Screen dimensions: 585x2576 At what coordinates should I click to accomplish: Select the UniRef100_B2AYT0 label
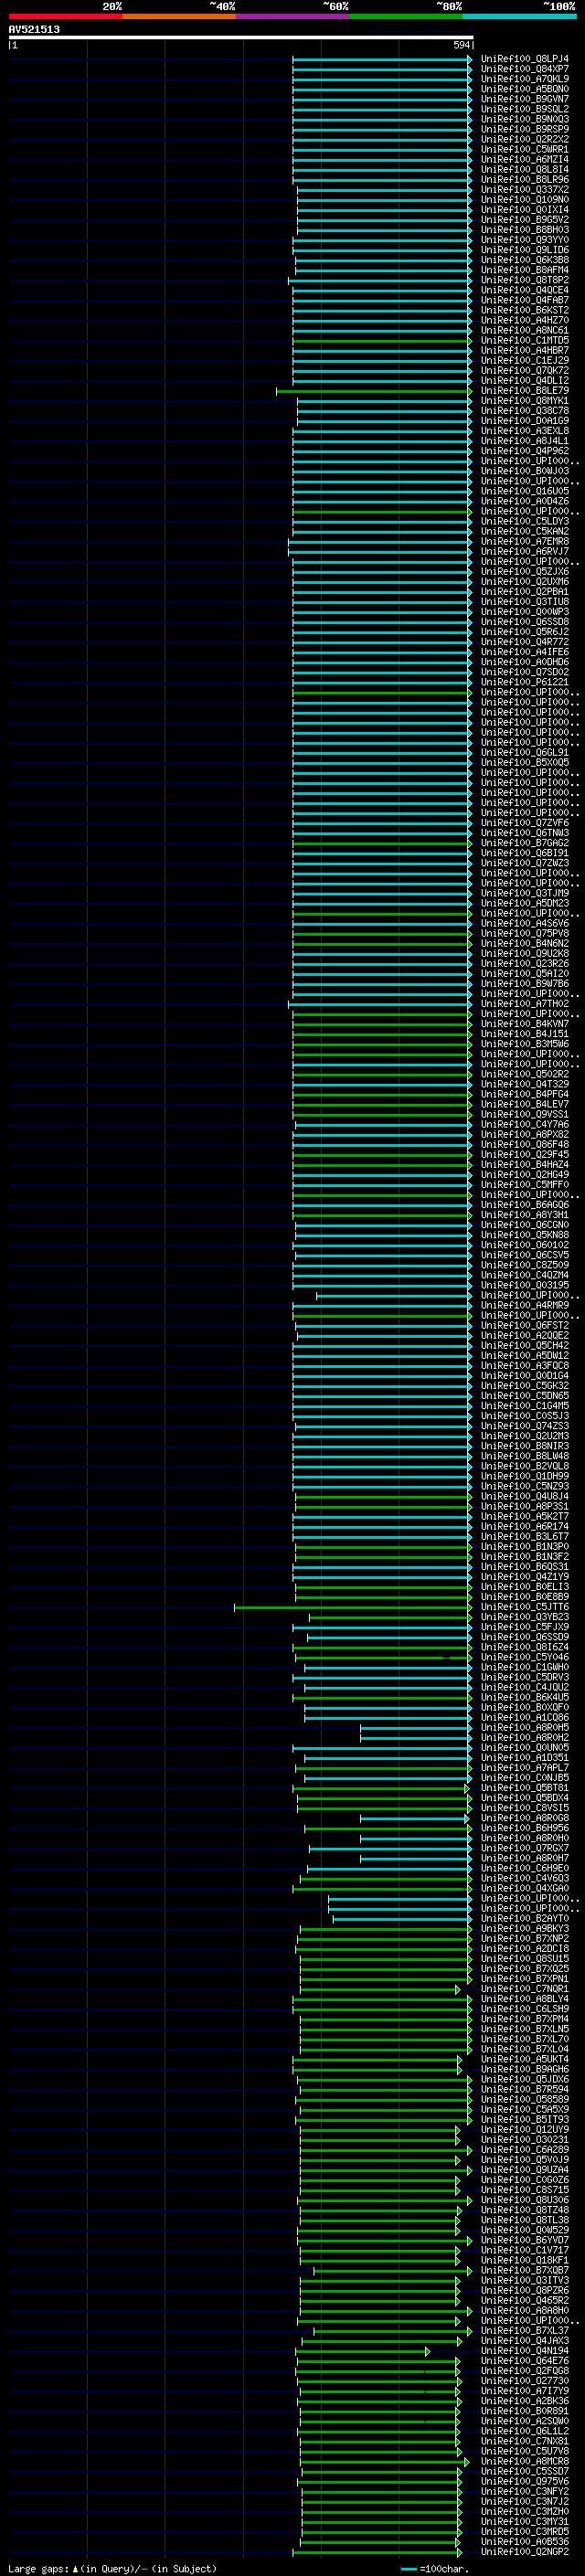pyautogui.click(x=525, y=1918)
